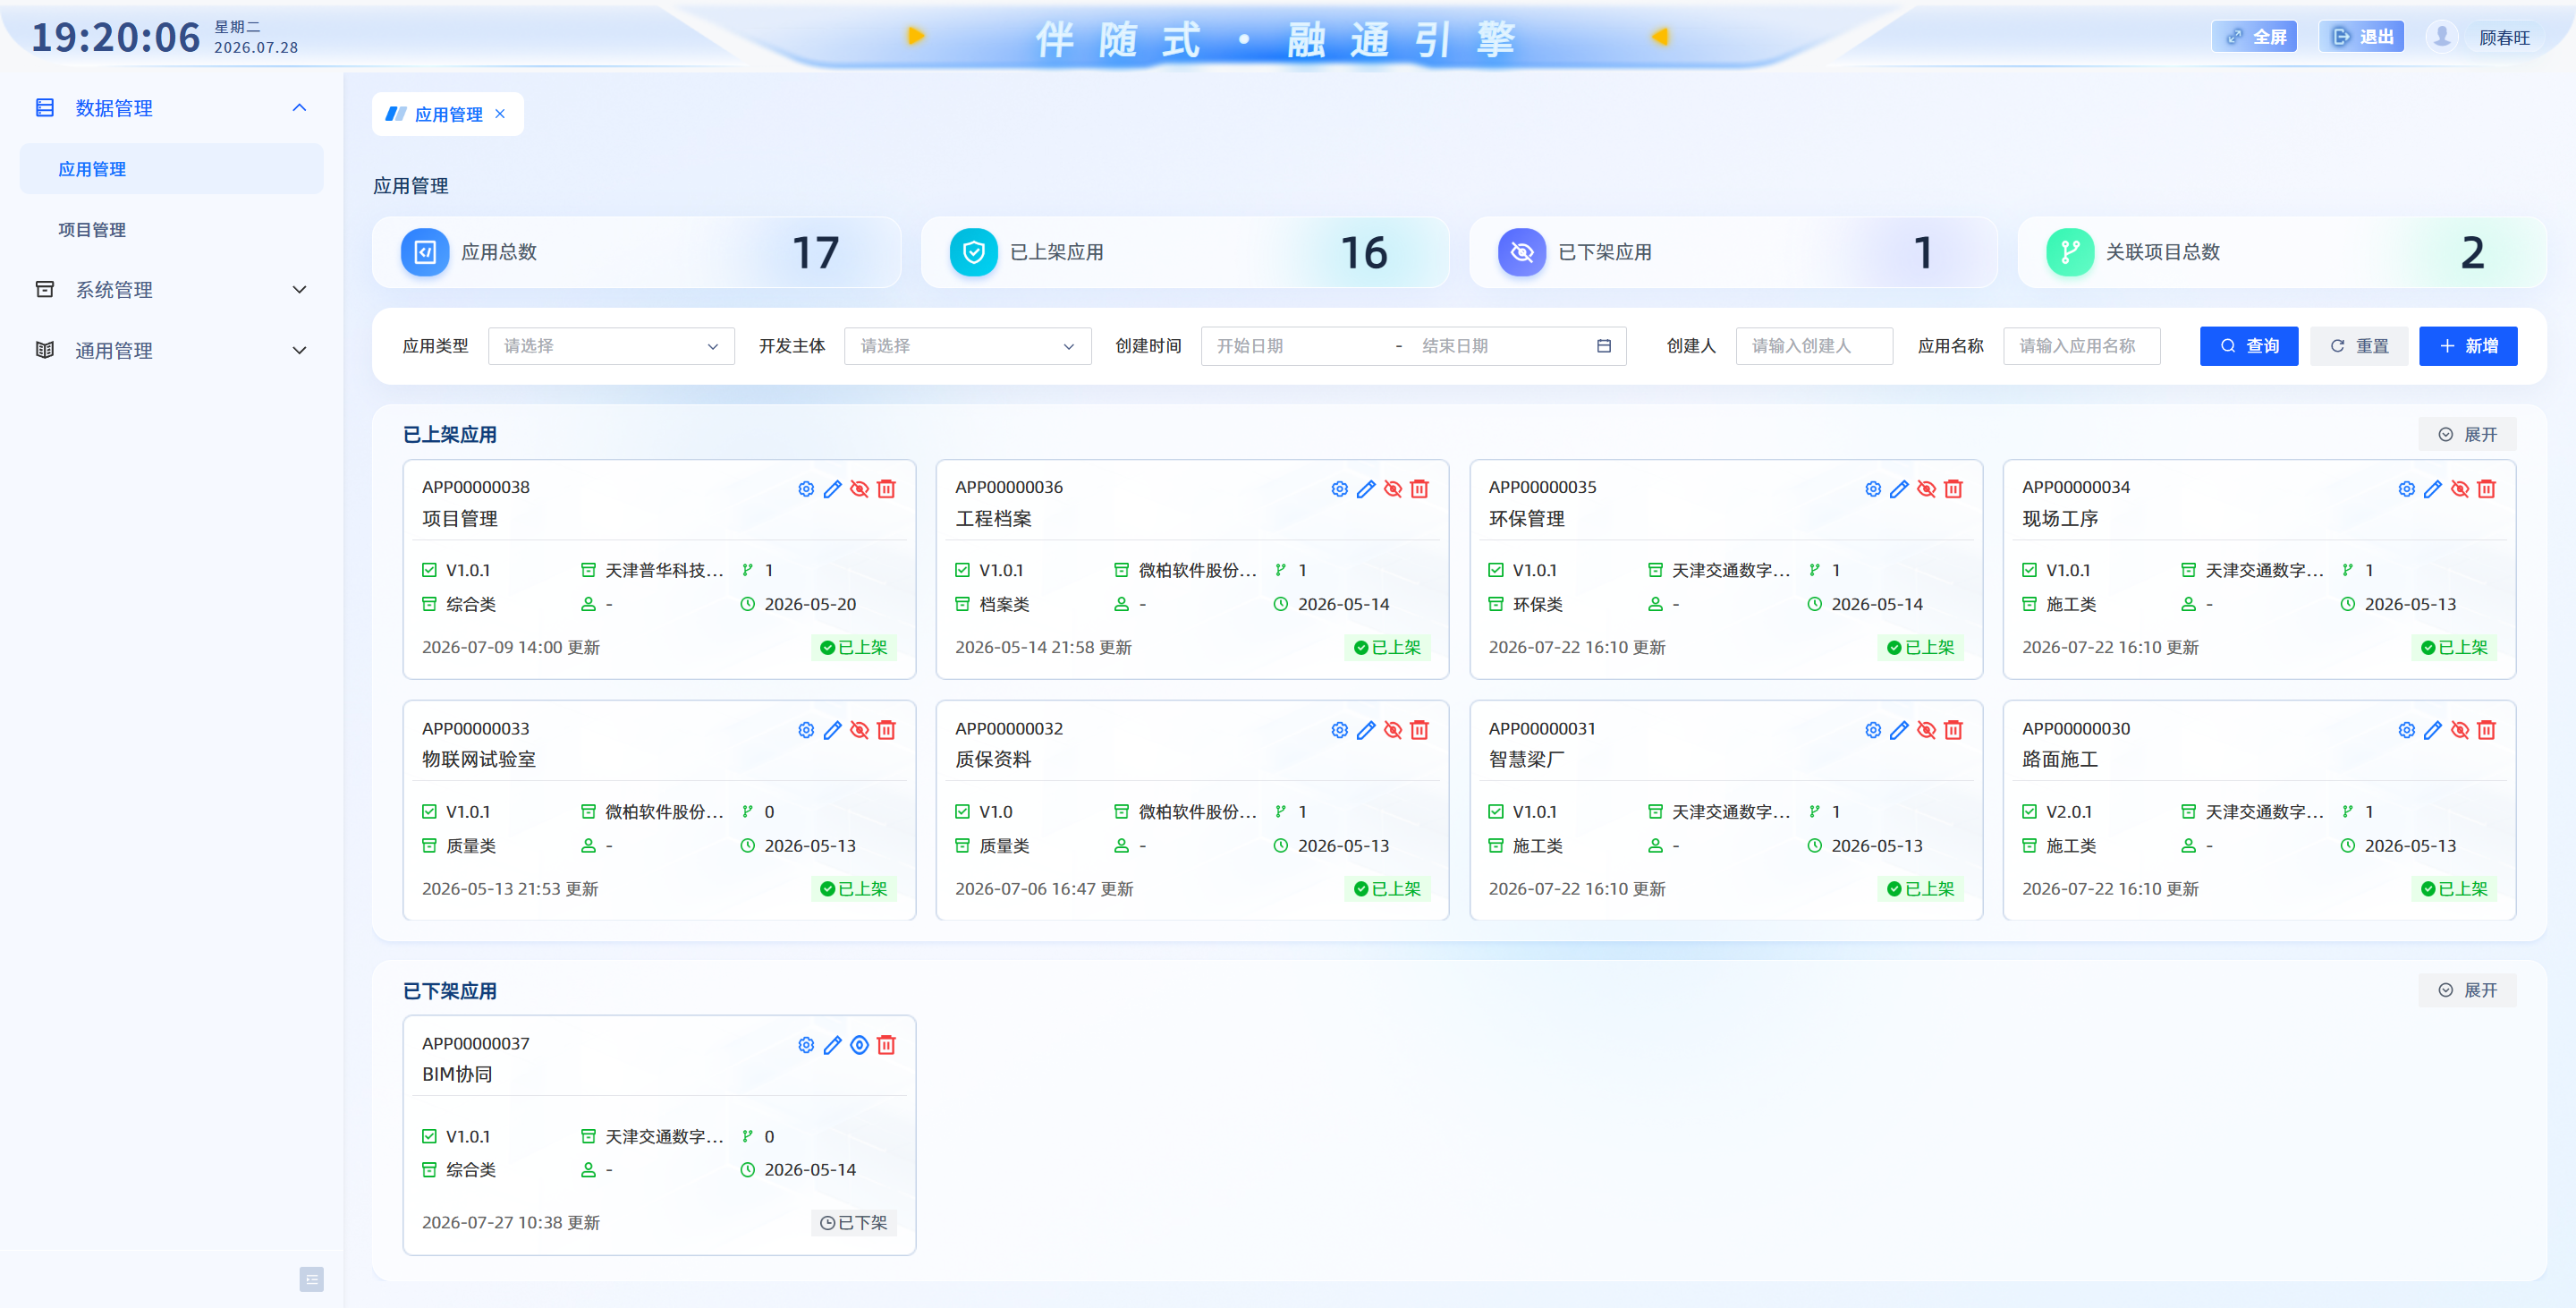Click the 查询 search button
Viewport: 2576px width, 1308px height.
coord(2248,346)
